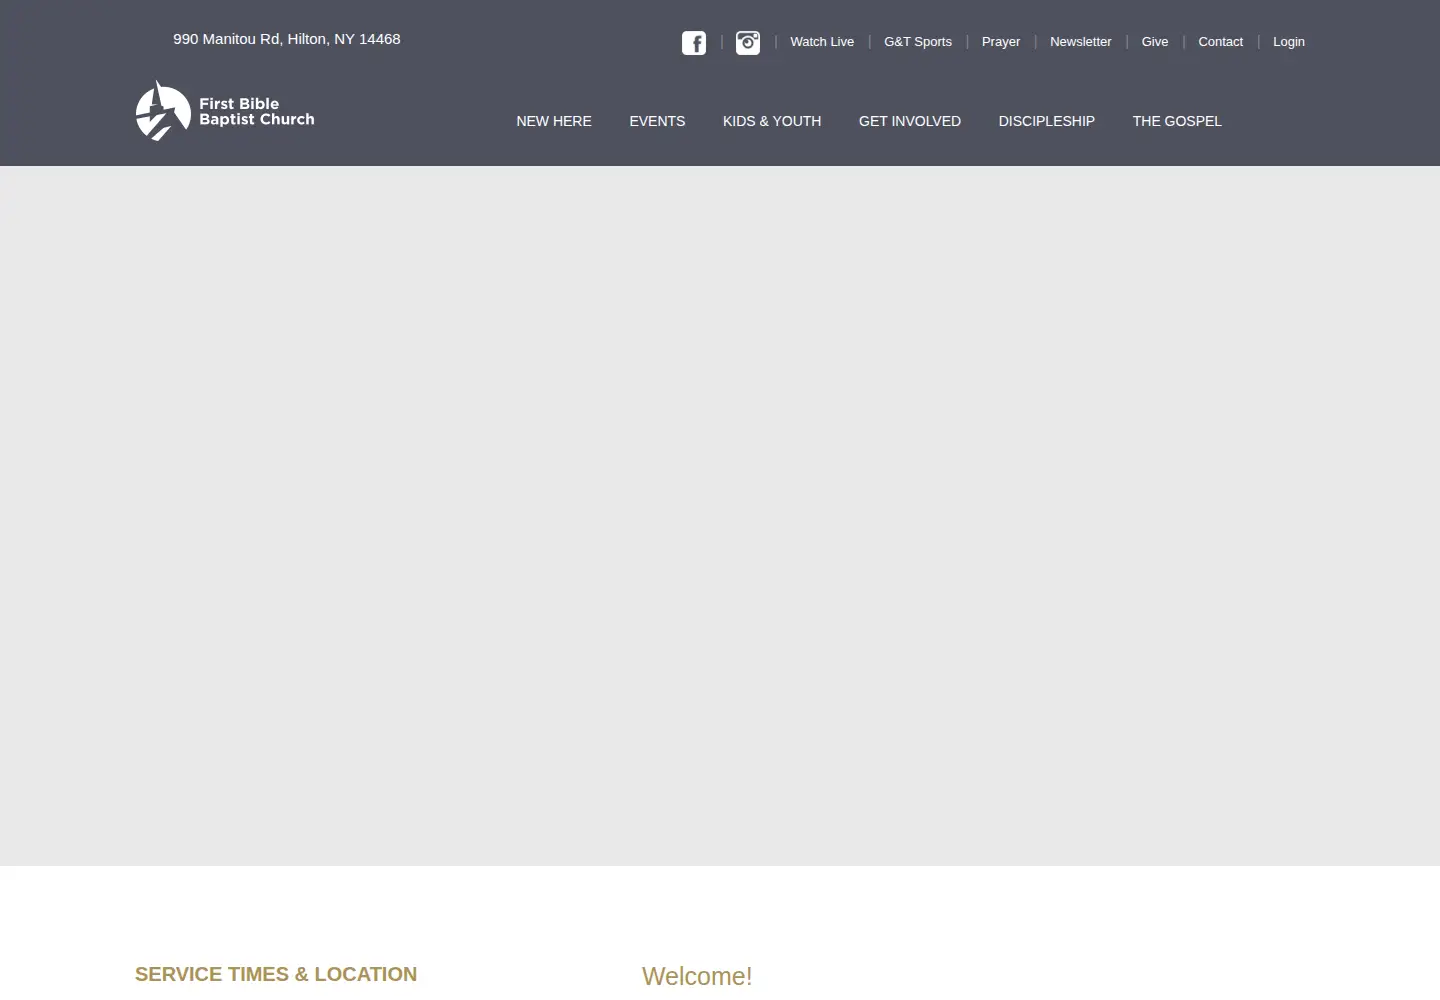Open the Contact page
The image size is (1440, 1000).
click(x=1221, y=42)
